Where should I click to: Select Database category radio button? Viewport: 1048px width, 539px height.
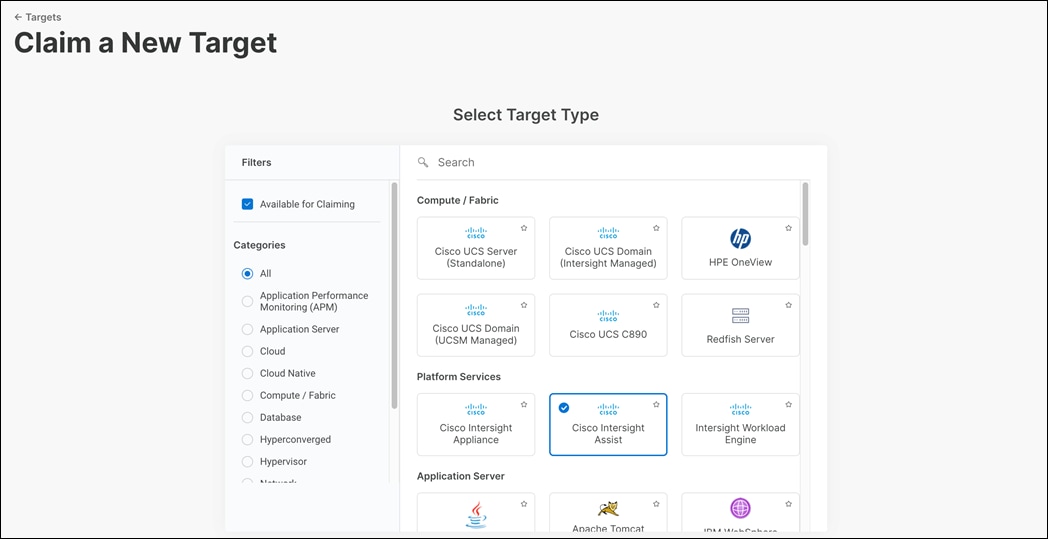[x=247, y=417]
